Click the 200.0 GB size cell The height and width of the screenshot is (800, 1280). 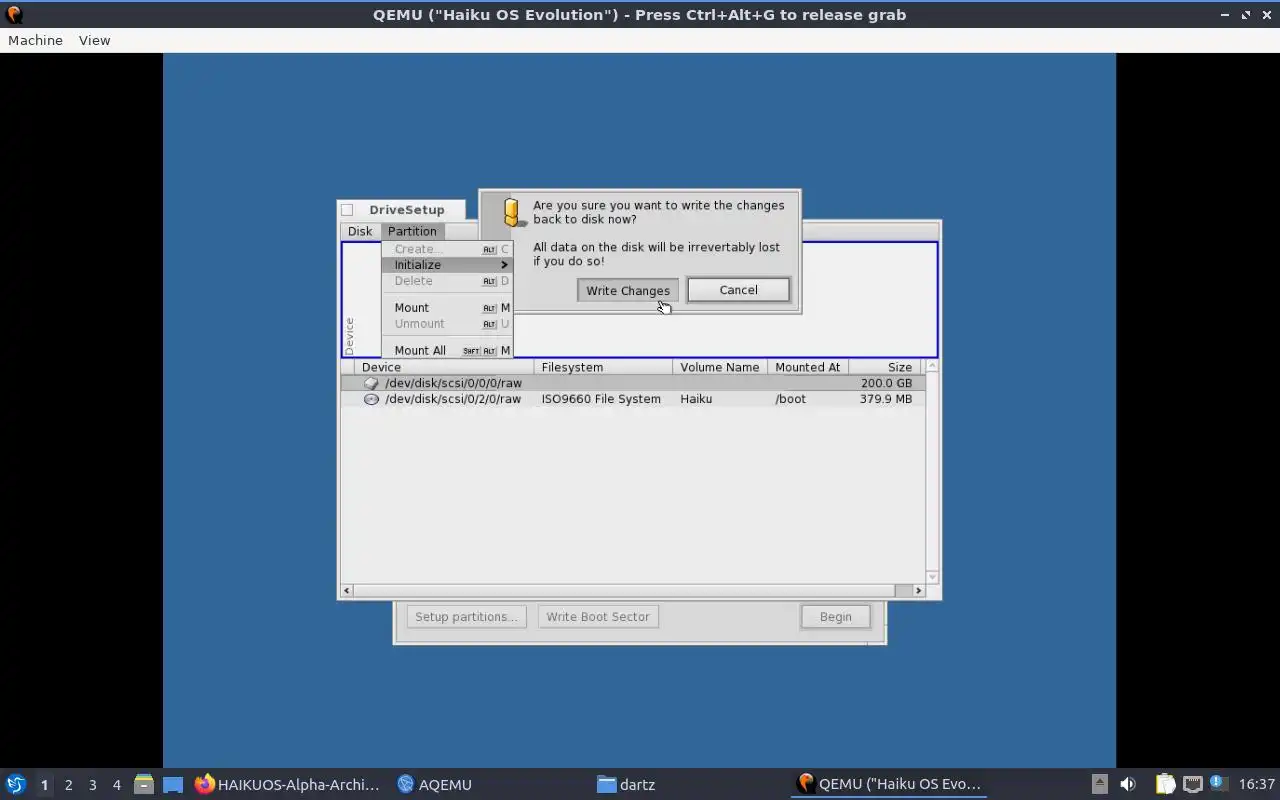(886, 383)
